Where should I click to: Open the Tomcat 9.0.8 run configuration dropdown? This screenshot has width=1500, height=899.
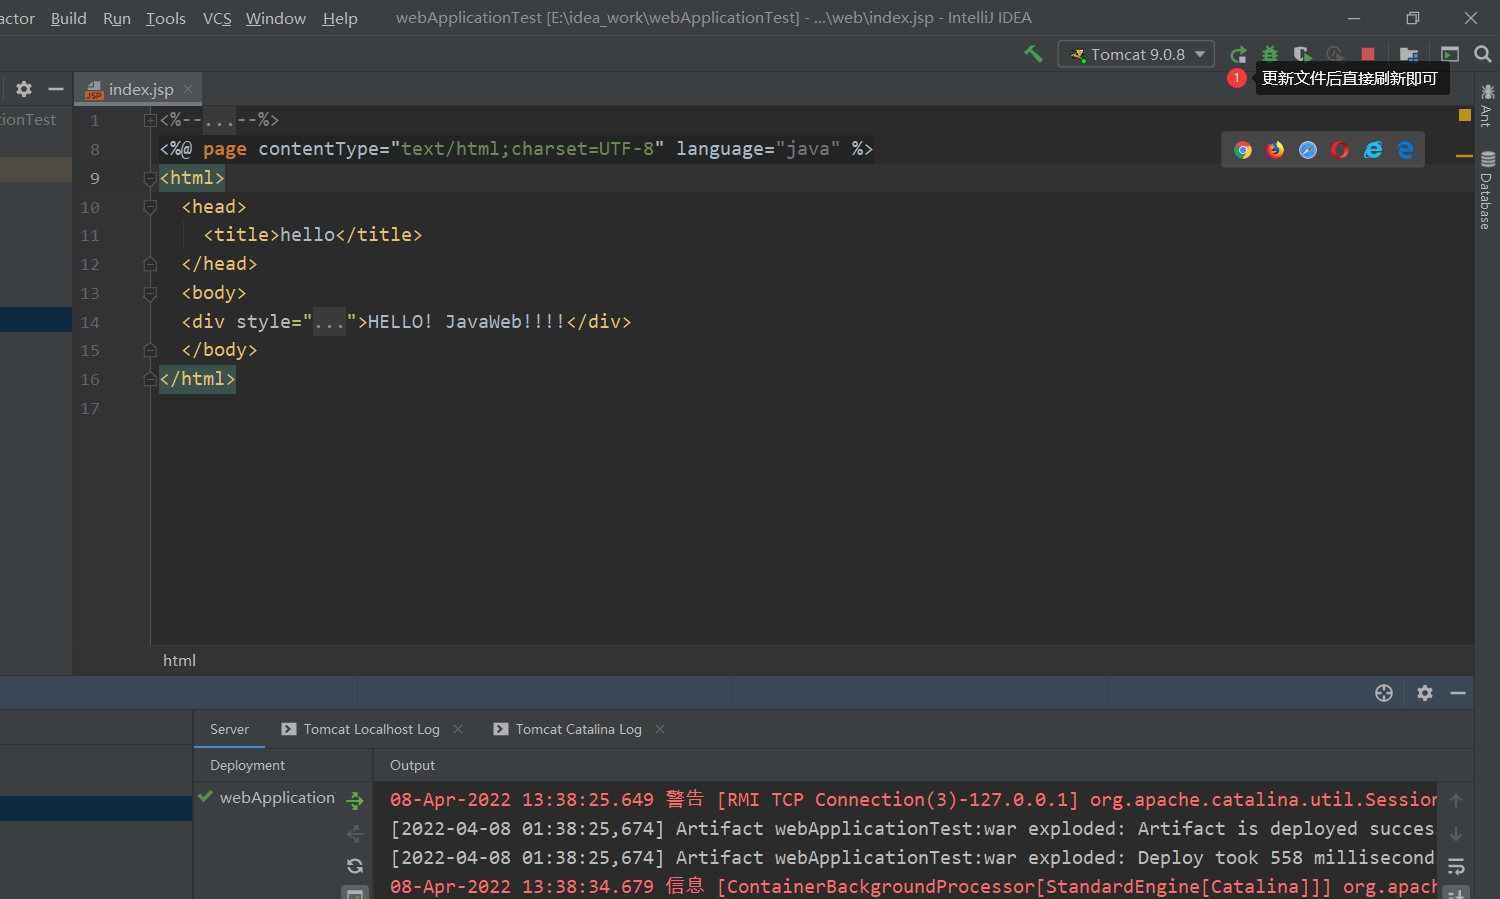[x=1136, y=54]
